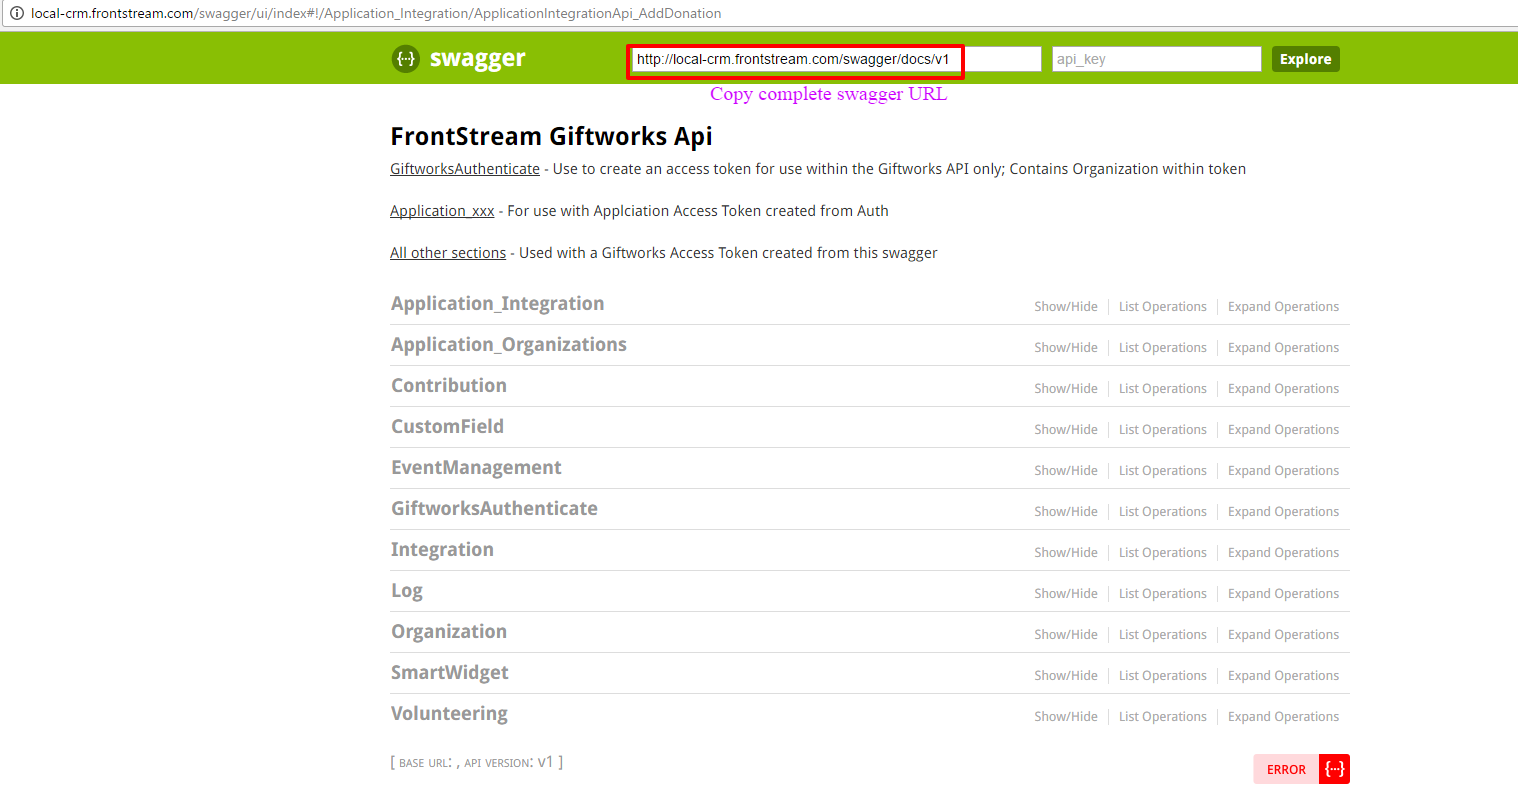Image resolution: width=1518 pixels, height=805 pixels.
Task: Follow the All other sections link
Action: [447, 252]
